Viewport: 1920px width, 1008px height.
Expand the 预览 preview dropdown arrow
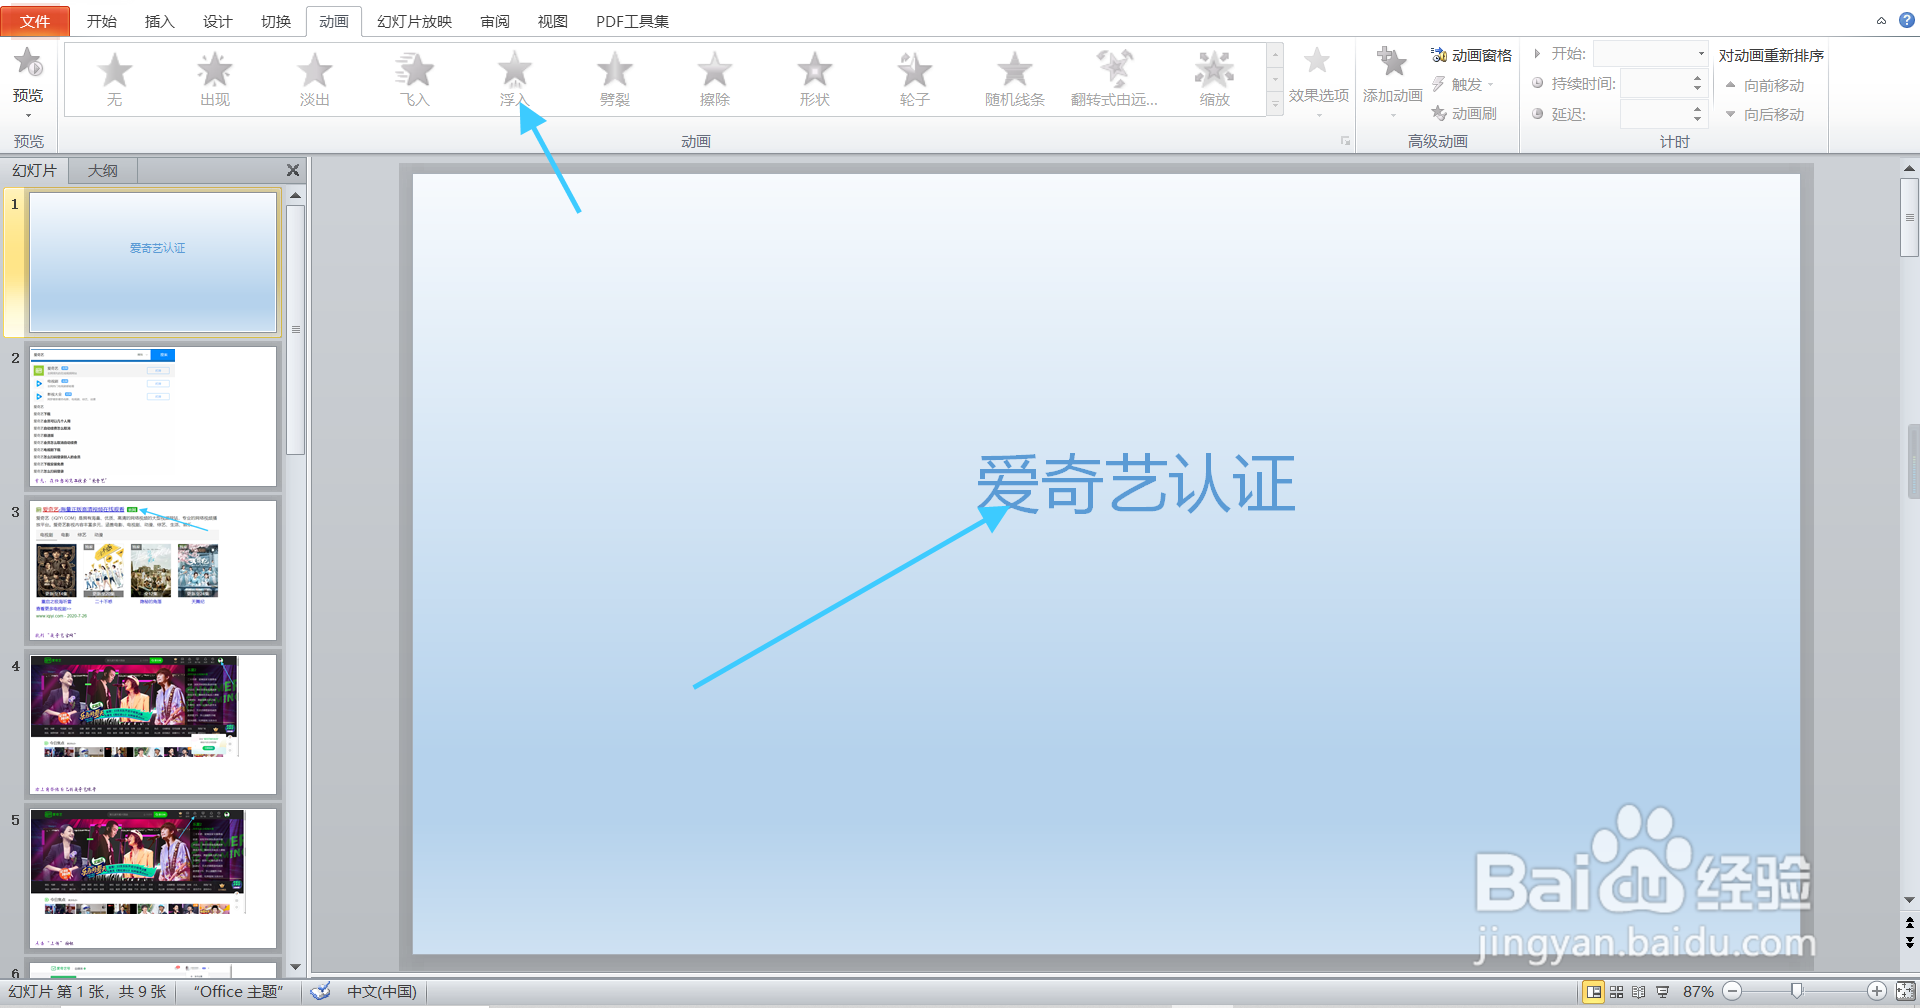tap(28, 116)
